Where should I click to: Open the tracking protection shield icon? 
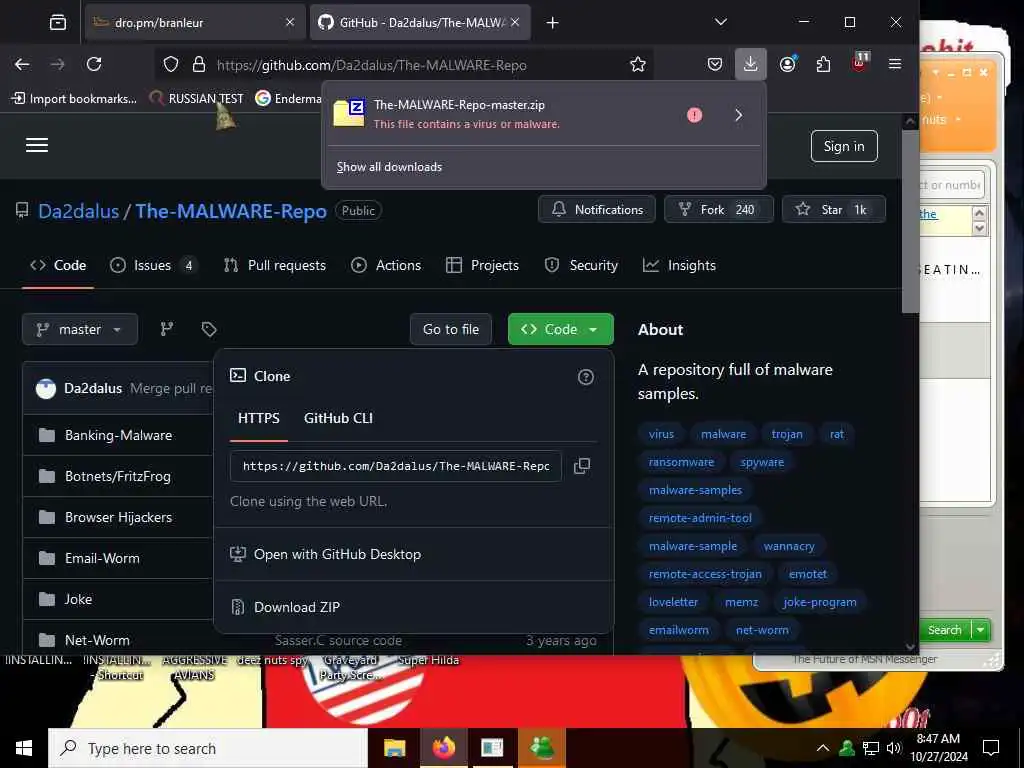click(170, 64)
